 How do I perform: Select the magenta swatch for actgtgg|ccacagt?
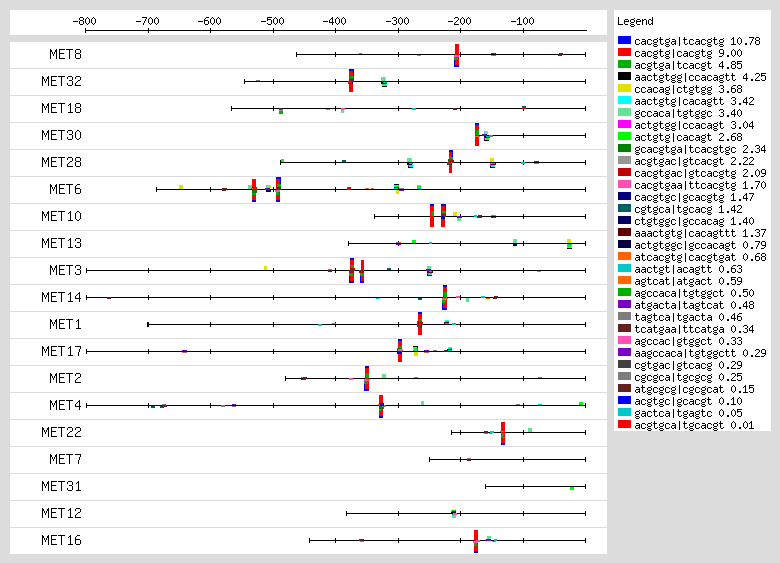click(624, 124)
